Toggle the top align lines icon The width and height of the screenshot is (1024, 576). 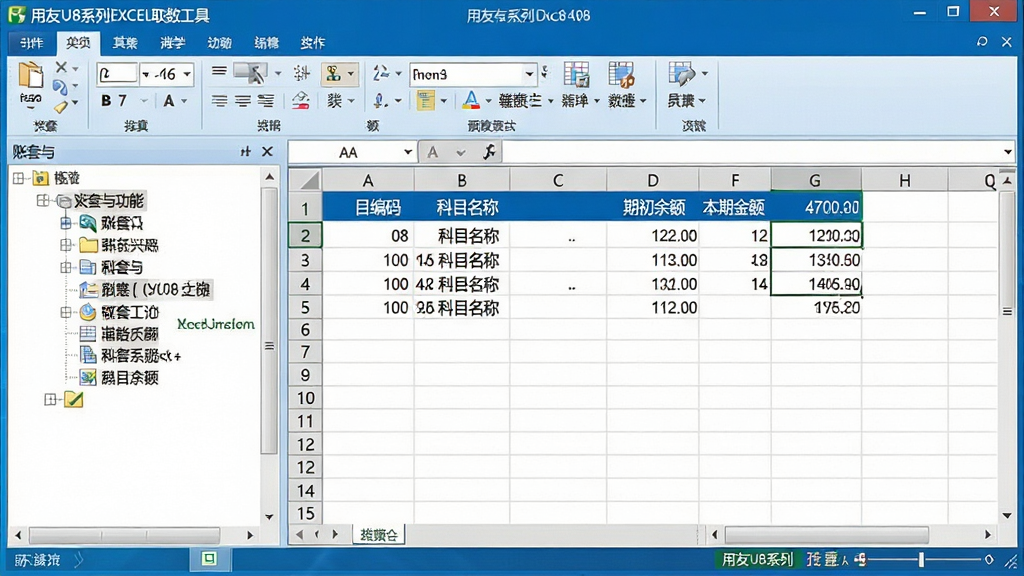point(219,71)
